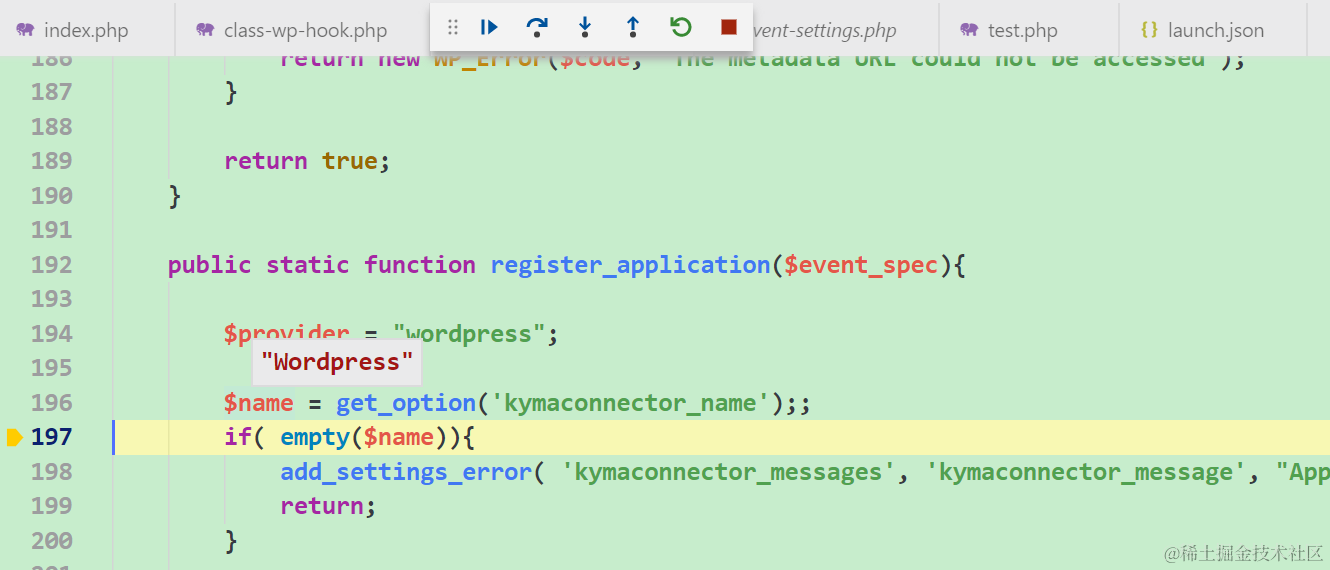The image size is (1330, 570).
Task: Click the debug Restart icon
Action: click(681, 27)
